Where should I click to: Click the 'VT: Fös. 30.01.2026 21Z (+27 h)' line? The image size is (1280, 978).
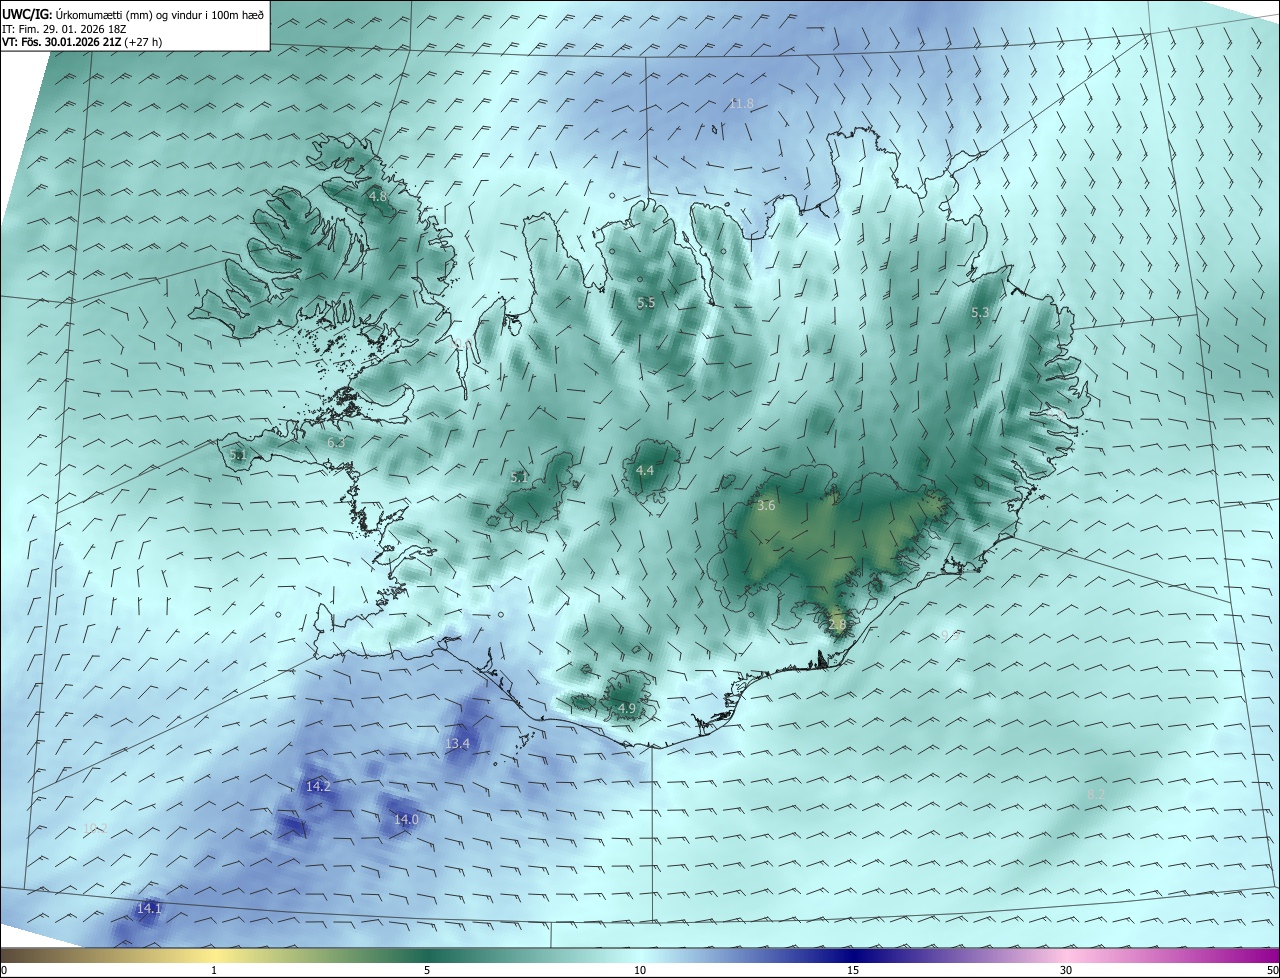click(x=82, y=42)
